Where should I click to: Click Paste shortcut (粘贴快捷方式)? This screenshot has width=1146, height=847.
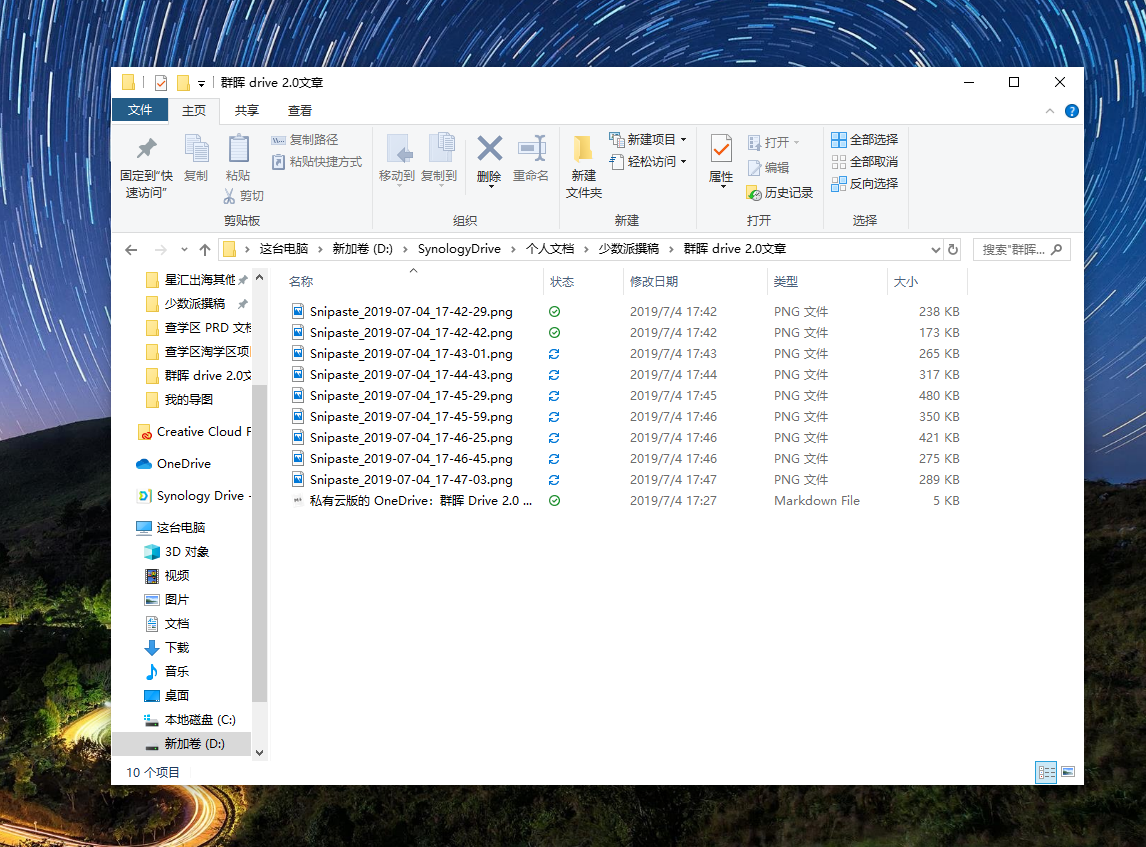point(316,162)
